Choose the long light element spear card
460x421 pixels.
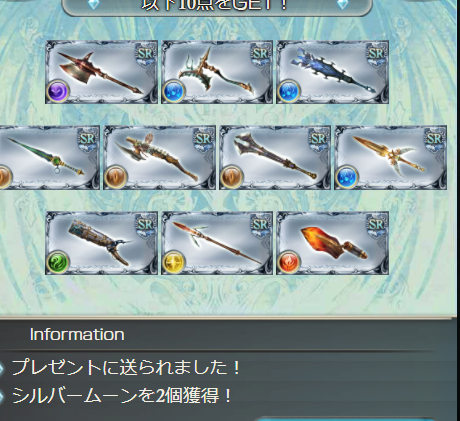(217, 243)
